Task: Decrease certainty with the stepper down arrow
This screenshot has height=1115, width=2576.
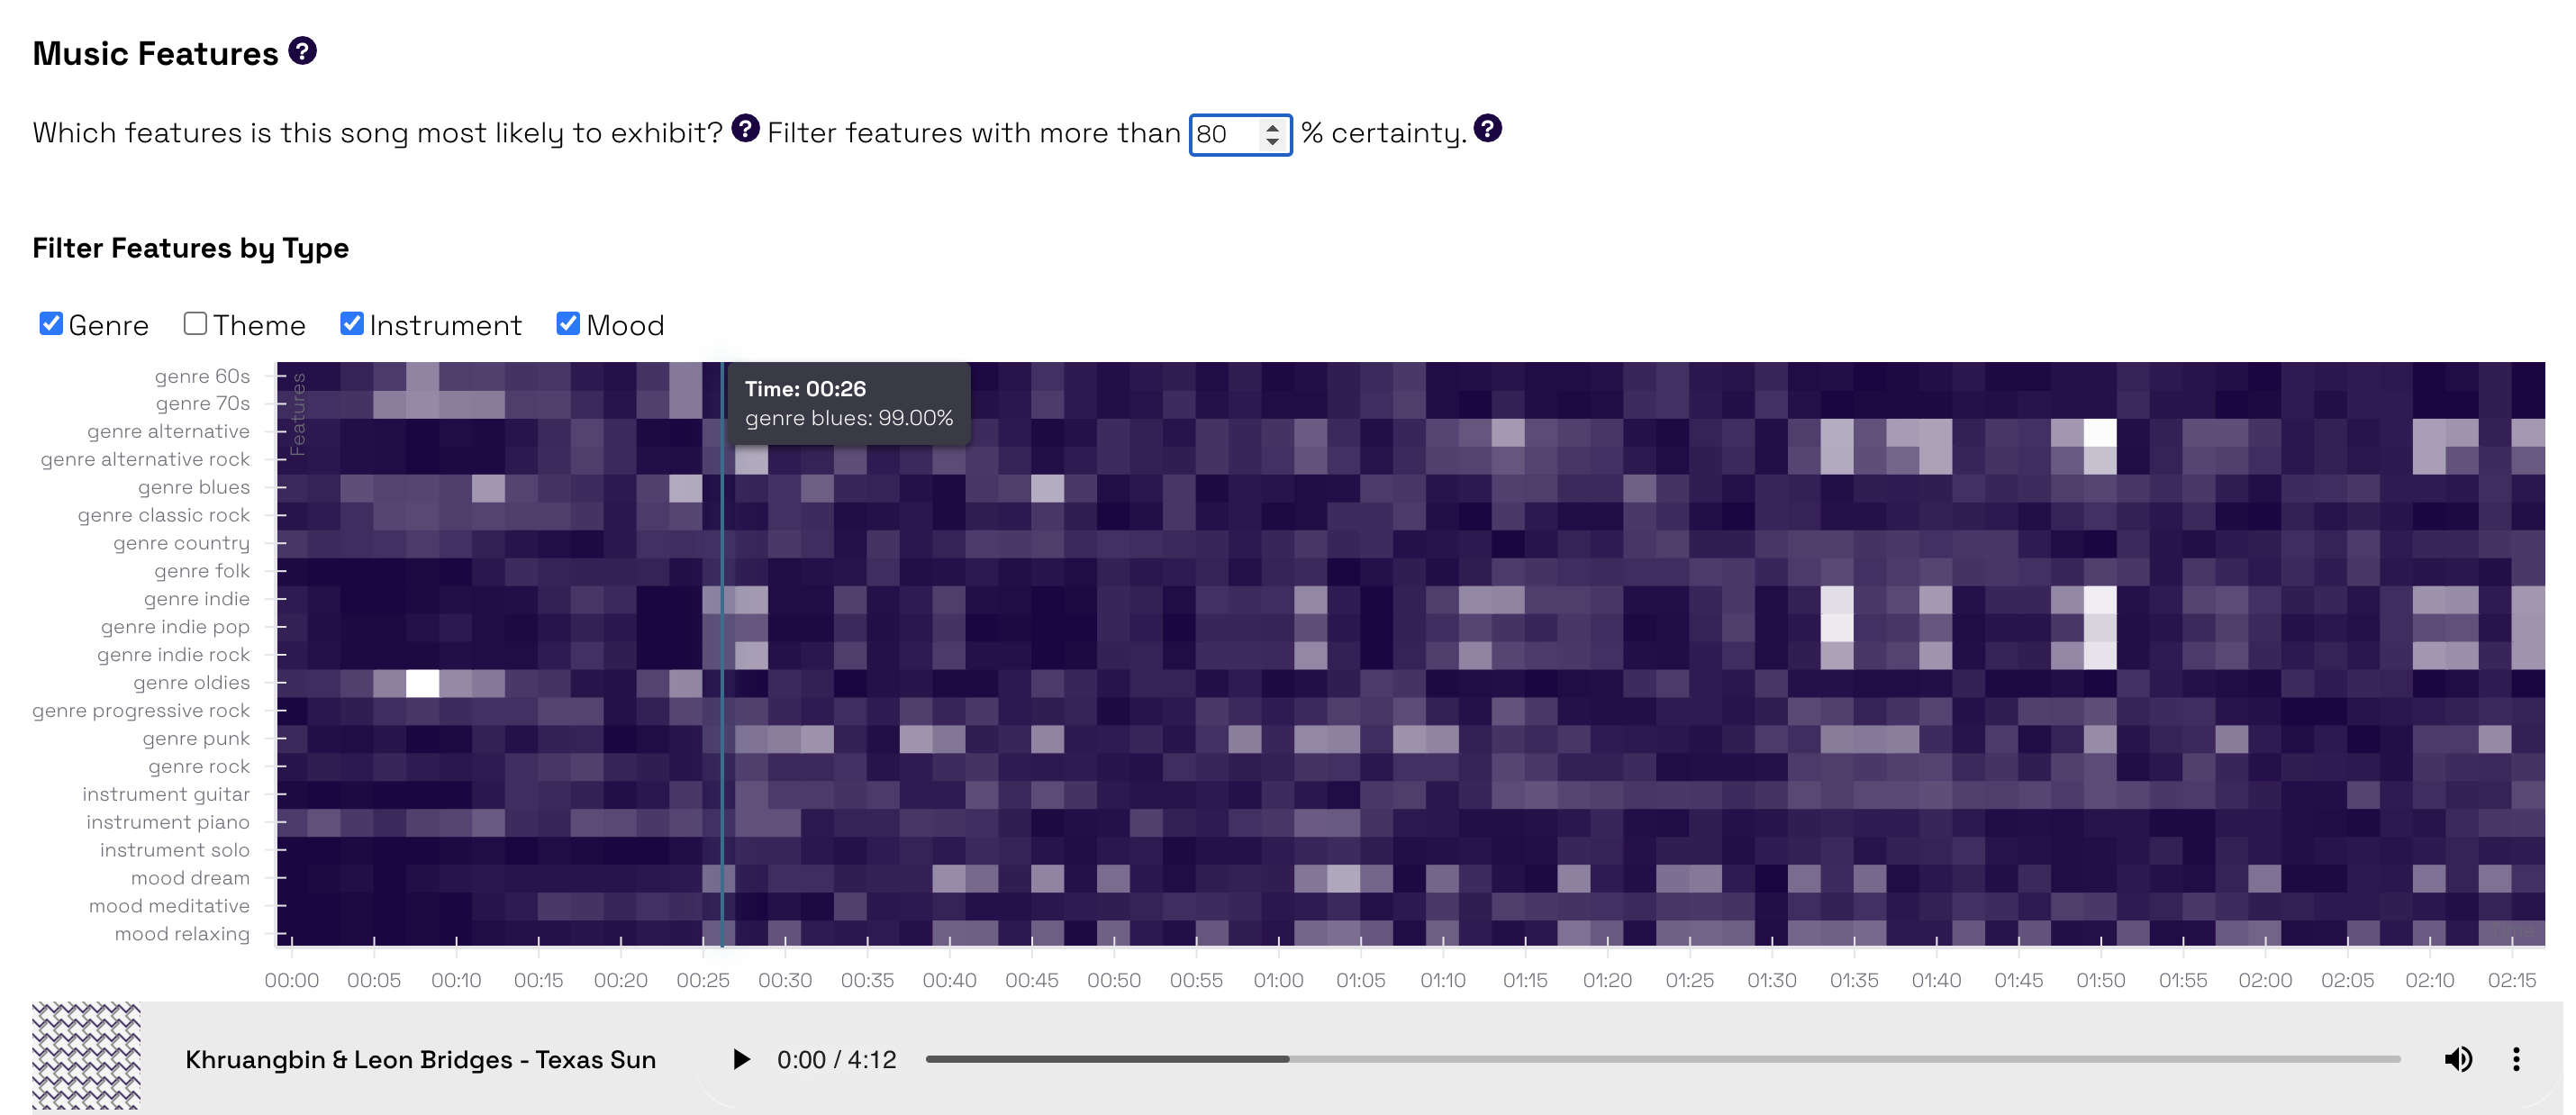Action: coord(1272,142)
